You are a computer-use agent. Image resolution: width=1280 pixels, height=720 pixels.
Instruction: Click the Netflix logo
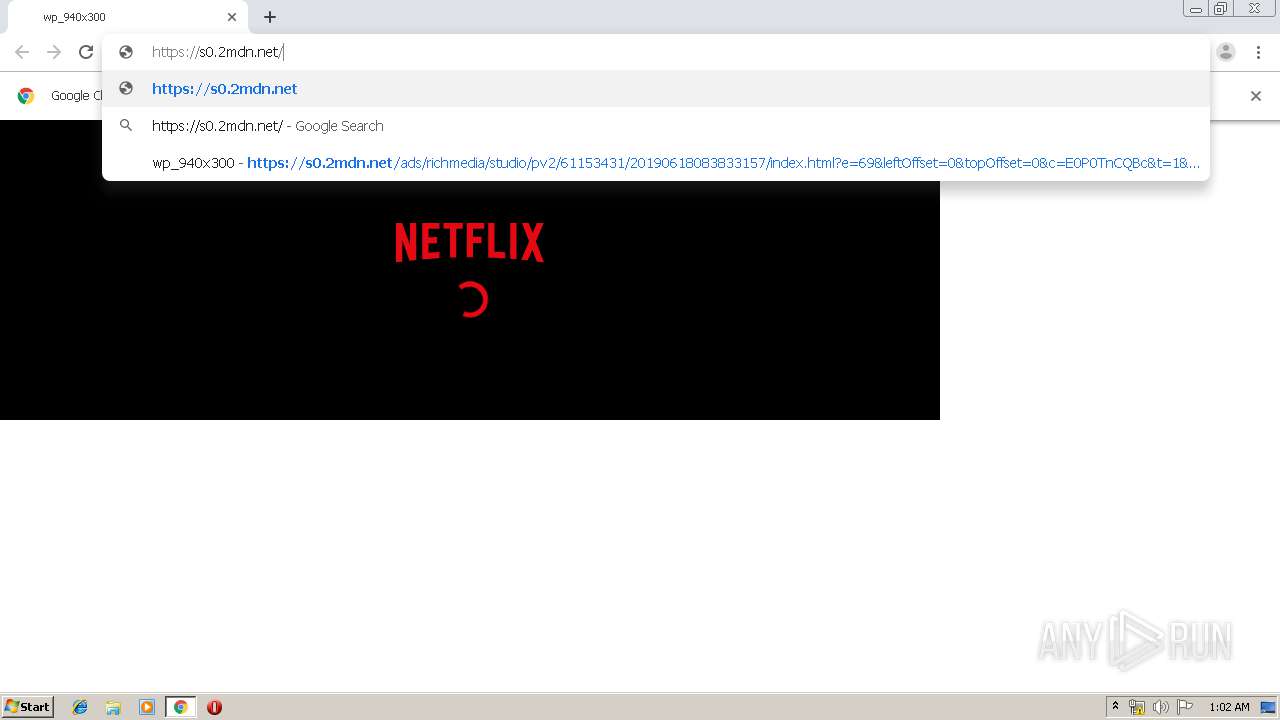469,242
